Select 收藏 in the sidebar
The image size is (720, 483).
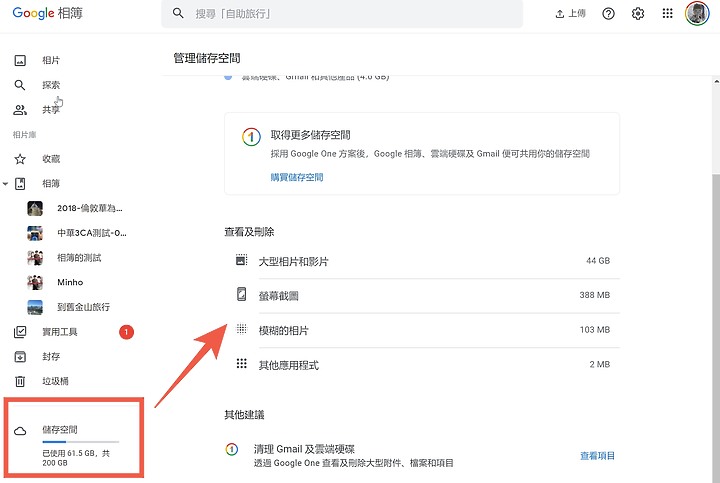pyautogui.click(x=51, y=159)
